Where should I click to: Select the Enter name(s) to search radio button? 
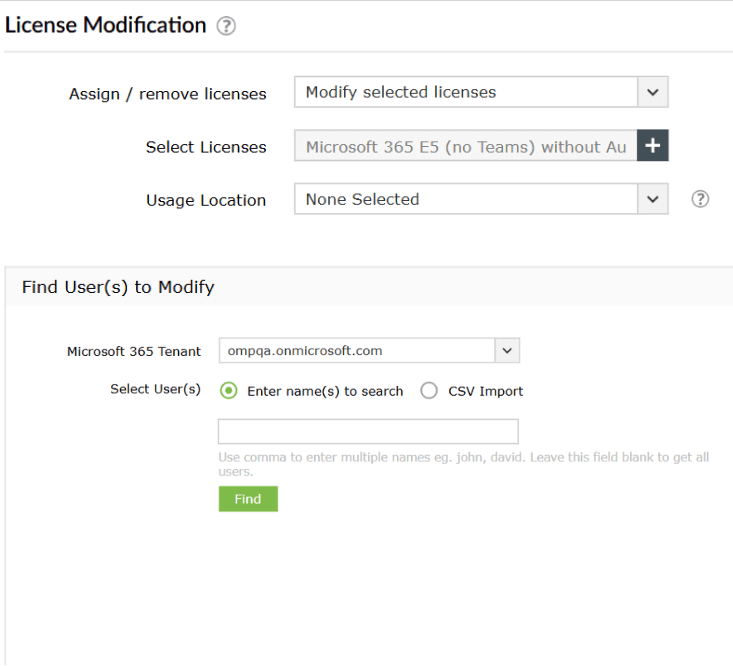coord(228,391)
